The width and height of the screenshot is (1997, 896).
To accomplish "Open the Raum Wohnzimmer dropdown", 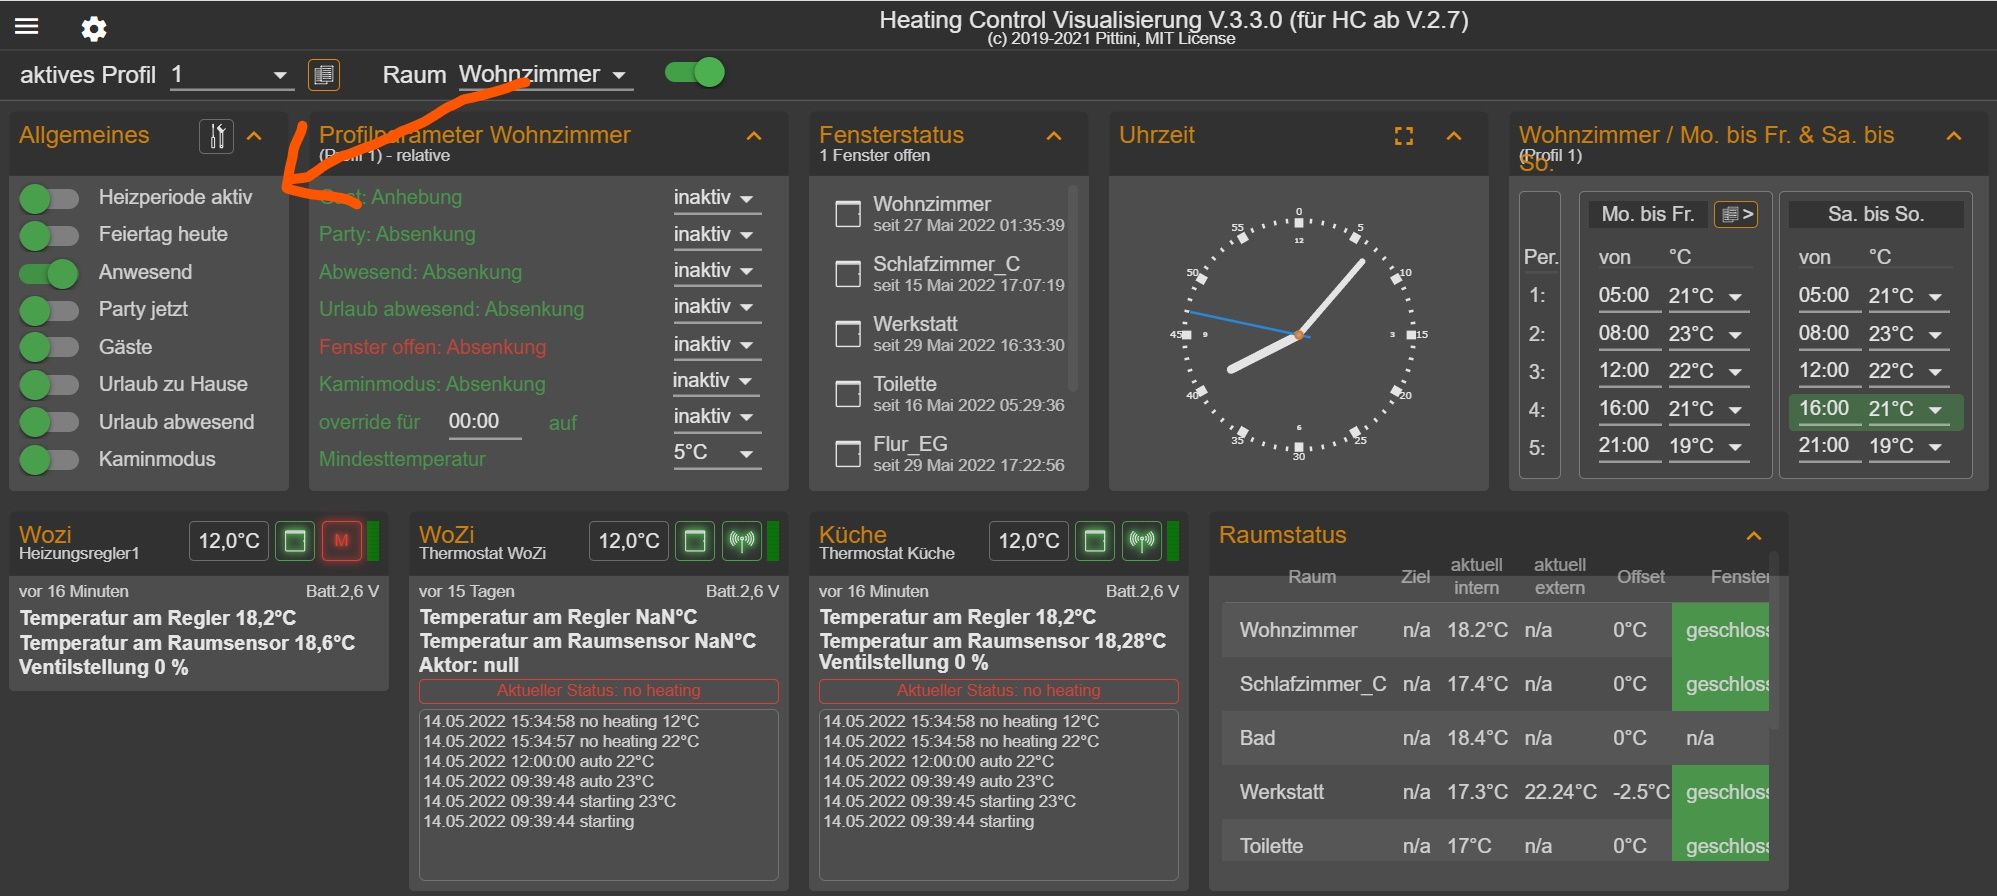I will coord(546,75).
